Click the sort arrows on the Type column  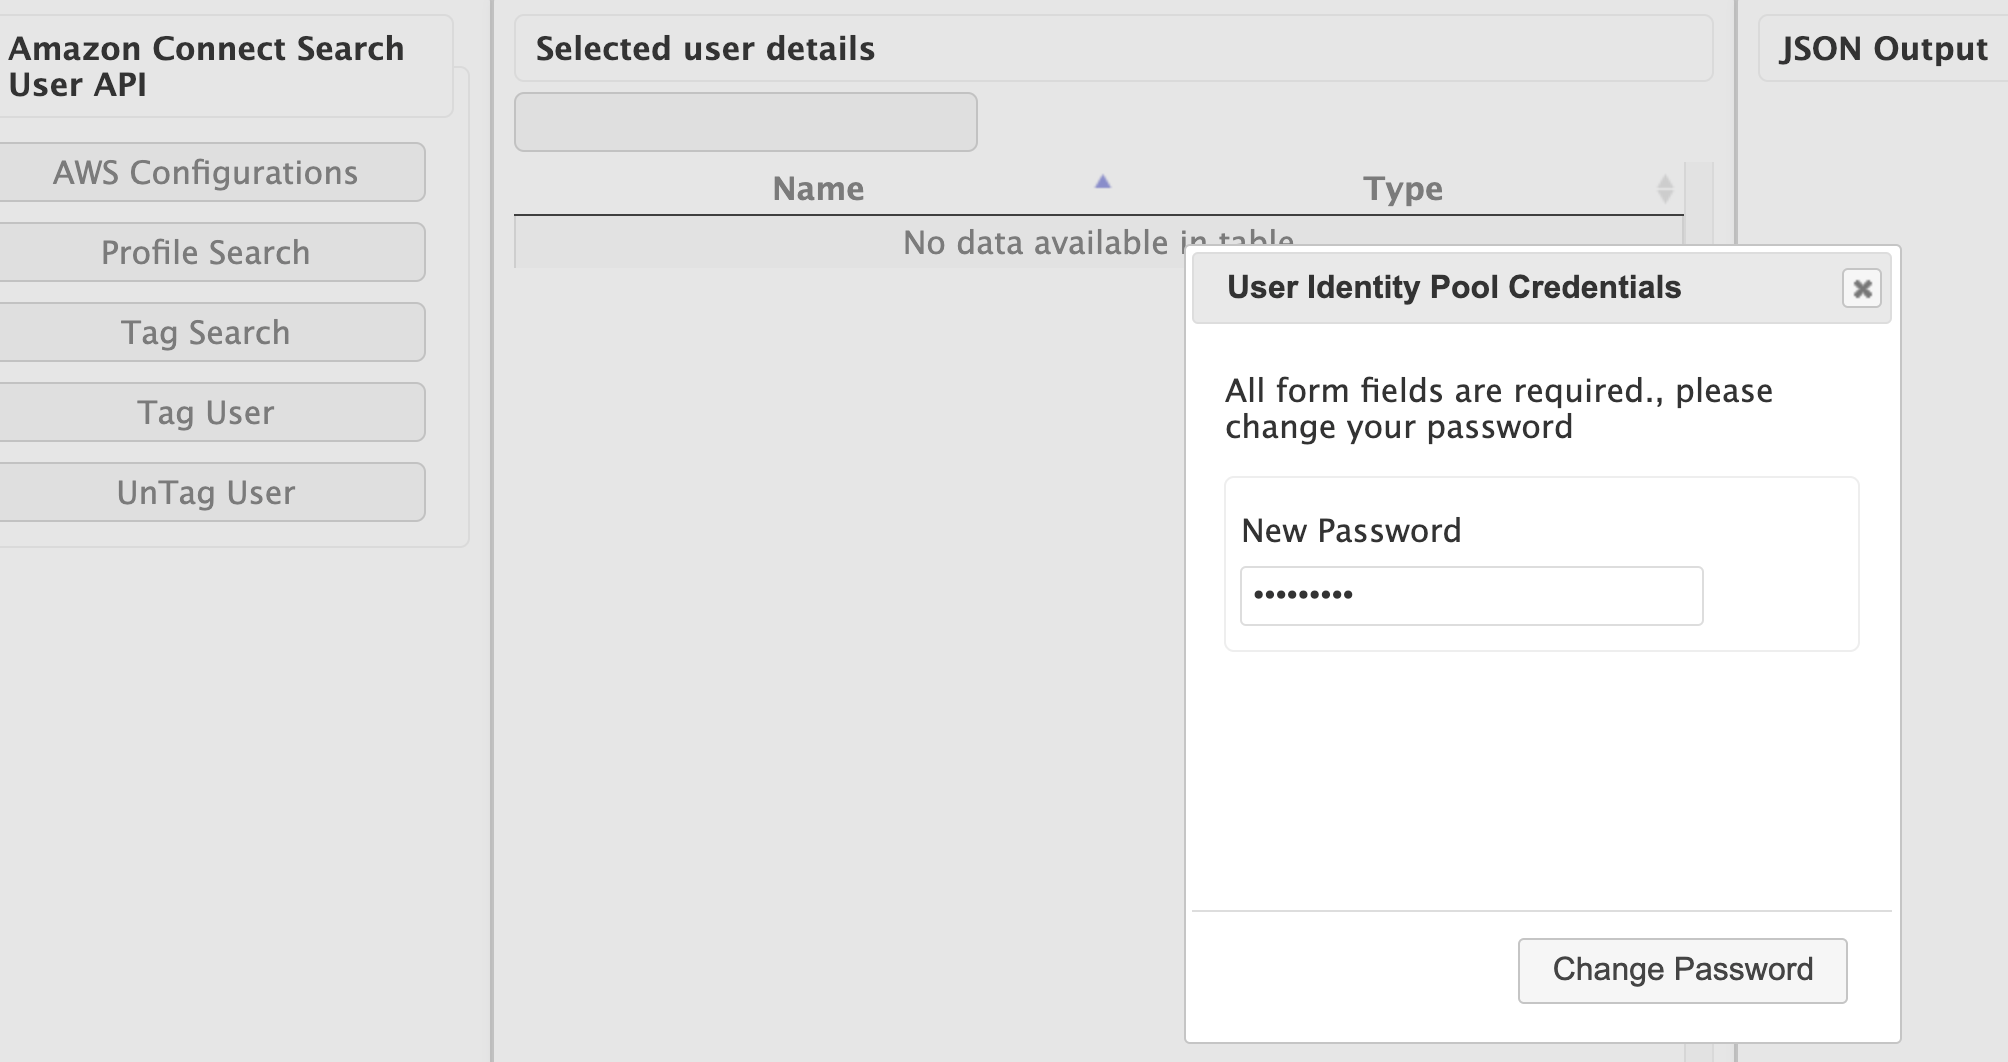click(1666, 188)
